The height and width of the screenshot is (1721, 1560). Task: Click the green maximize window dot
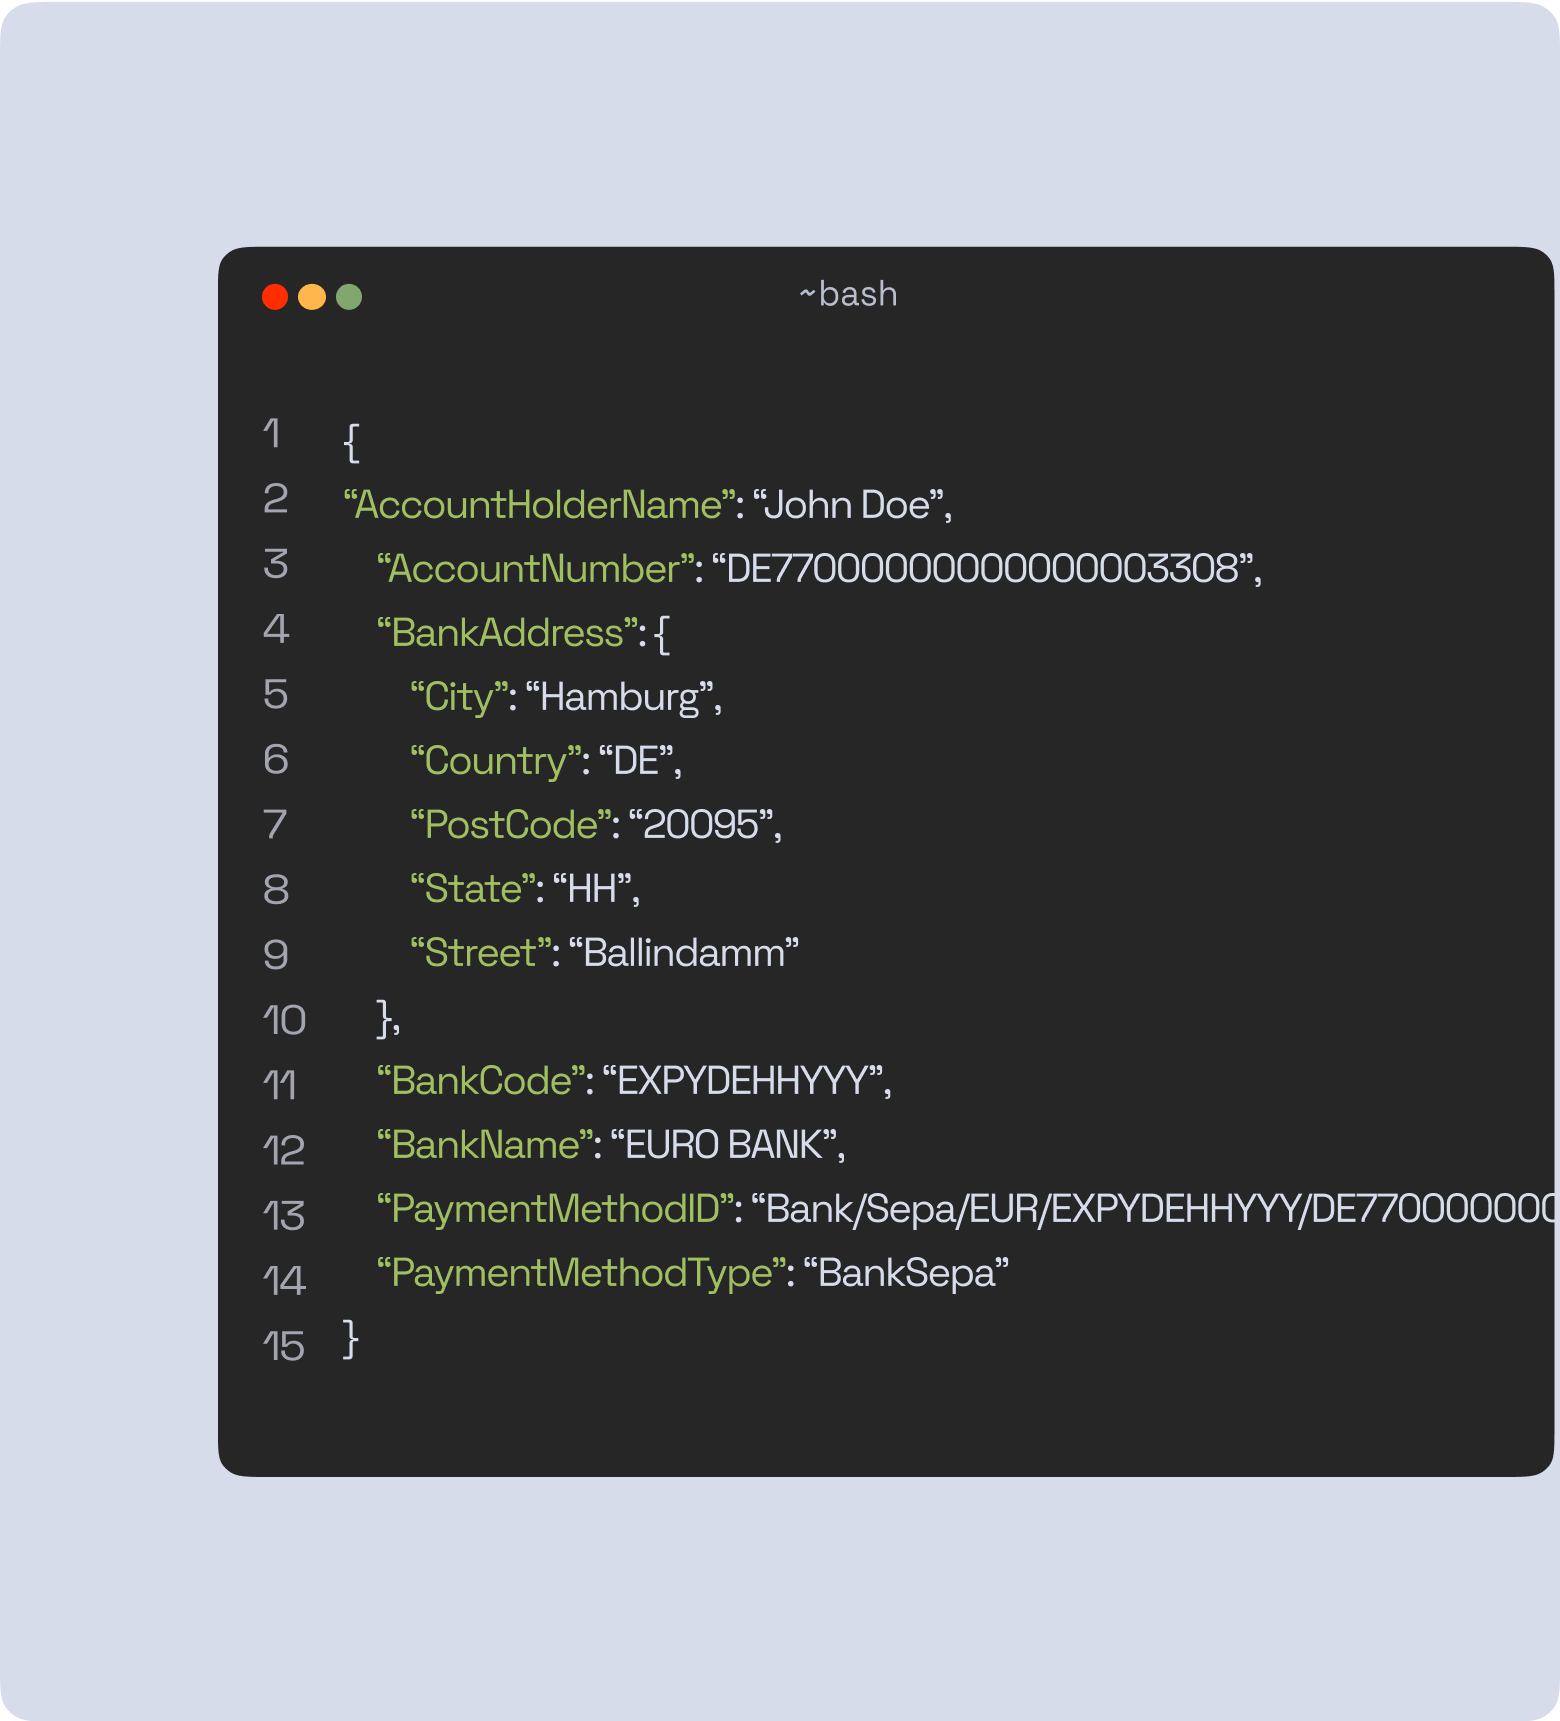click(x=349, y=297)
